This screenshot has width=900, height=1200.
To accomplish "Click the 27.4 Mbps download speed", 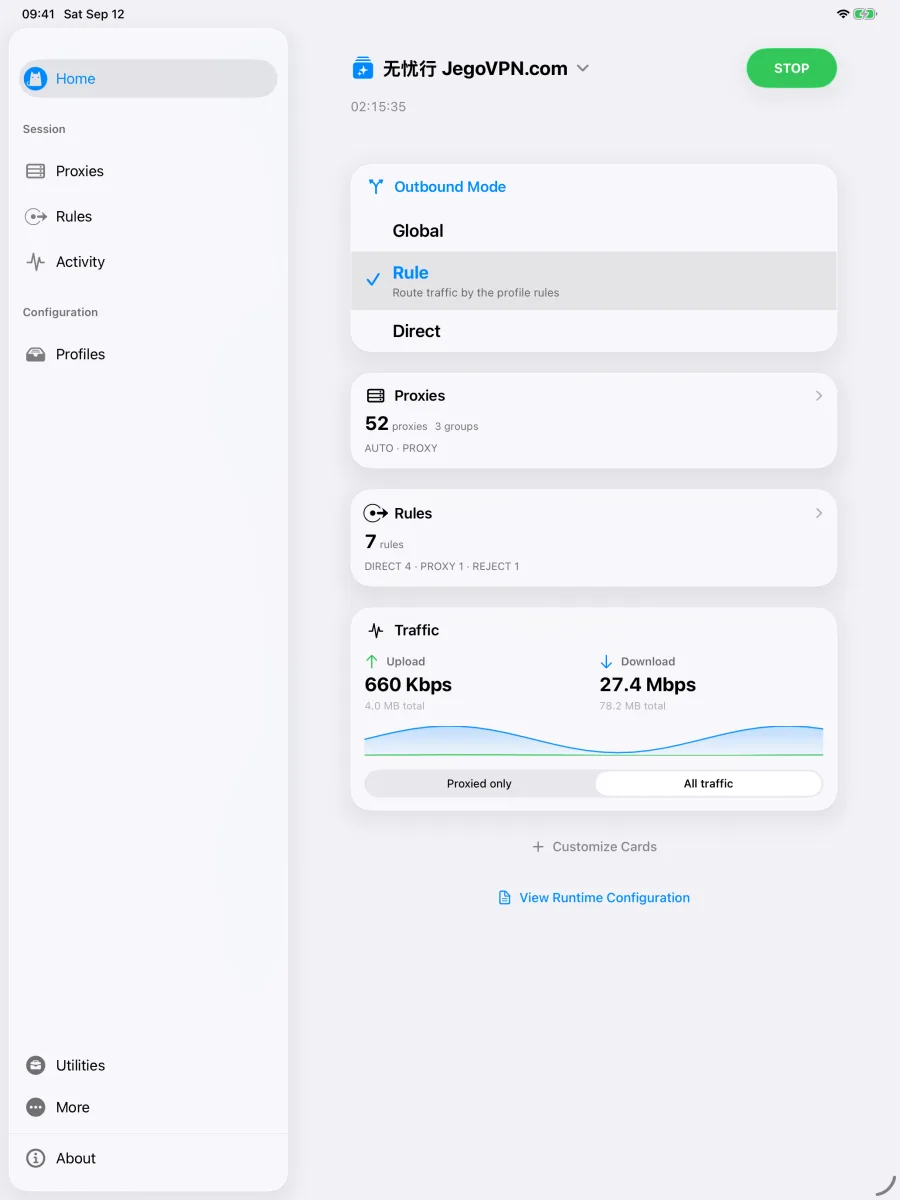I will [648, 685].
